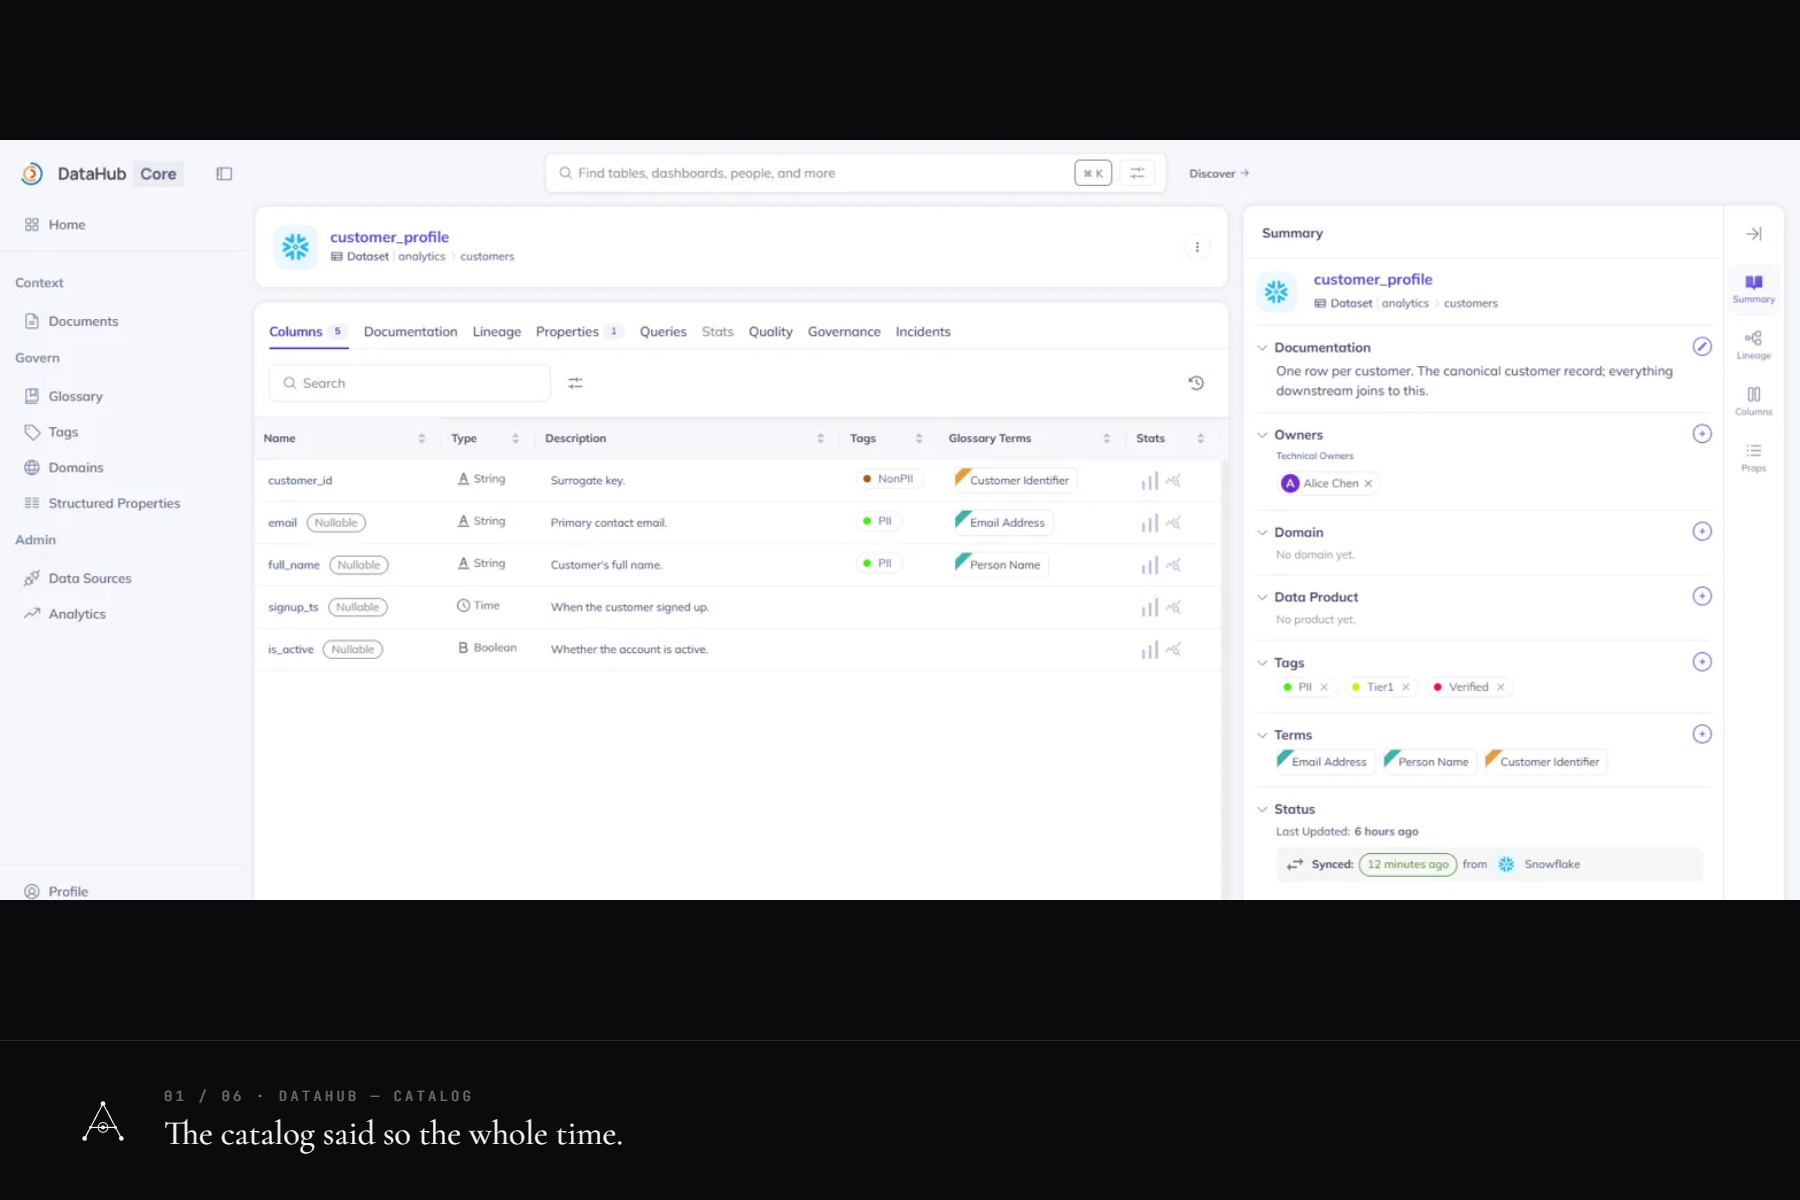Open schema version history clock icon

point(1196,383)
